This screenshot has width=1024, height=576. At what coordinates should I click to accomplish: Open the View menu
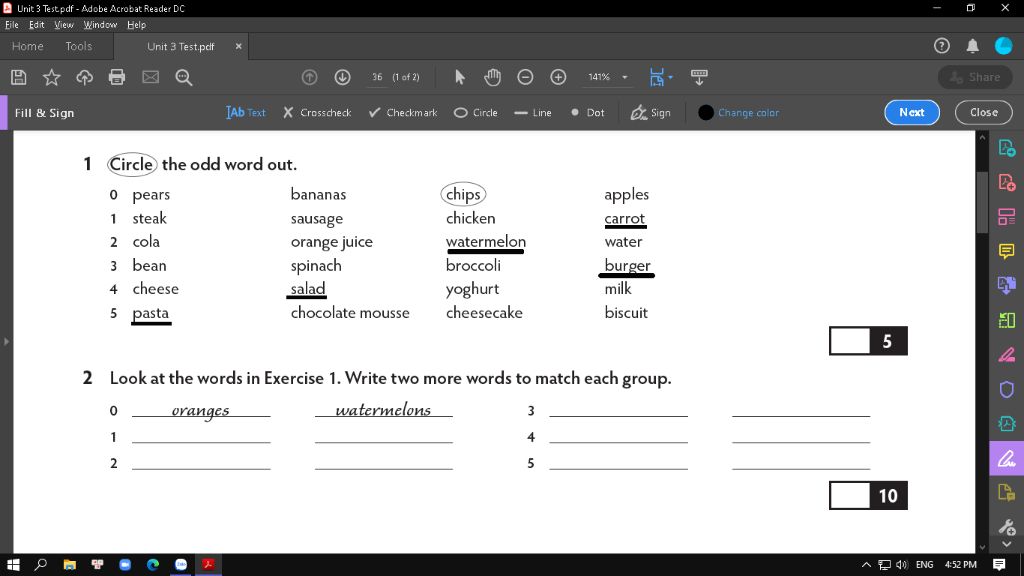click(63, 25)
